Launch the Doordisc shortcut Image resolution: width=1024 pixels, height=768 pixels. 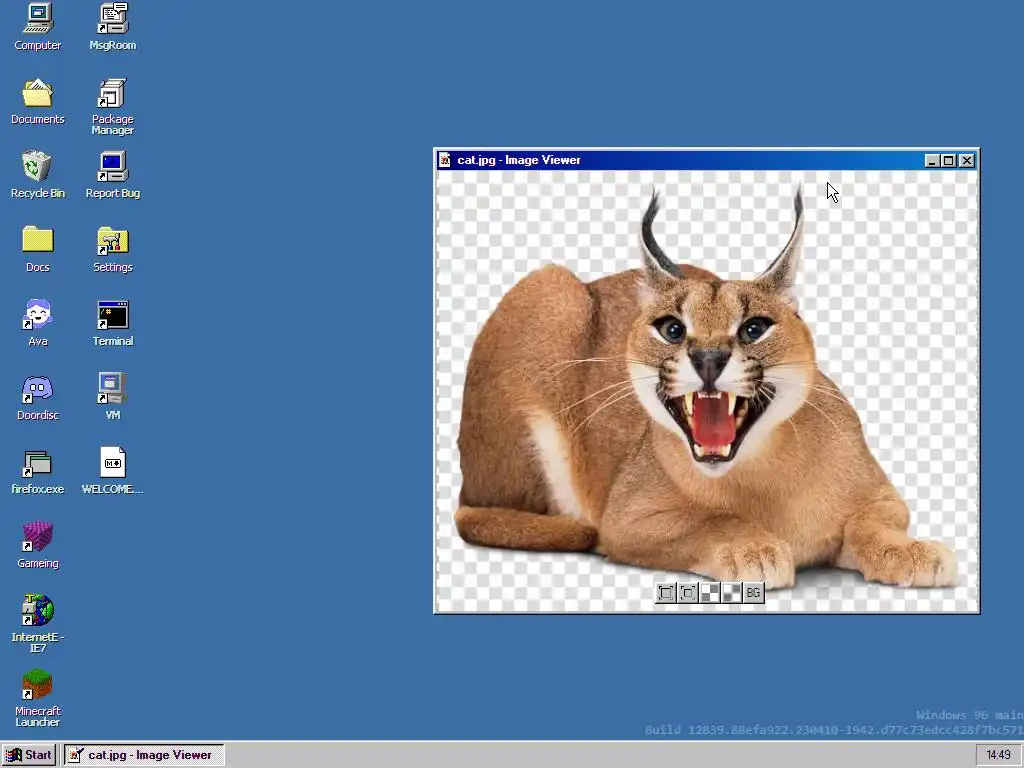tap(38, 397)
